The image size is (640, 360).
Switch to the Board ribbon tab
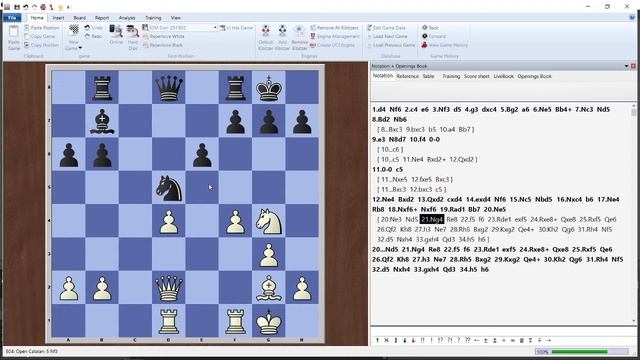coord(80,18)
